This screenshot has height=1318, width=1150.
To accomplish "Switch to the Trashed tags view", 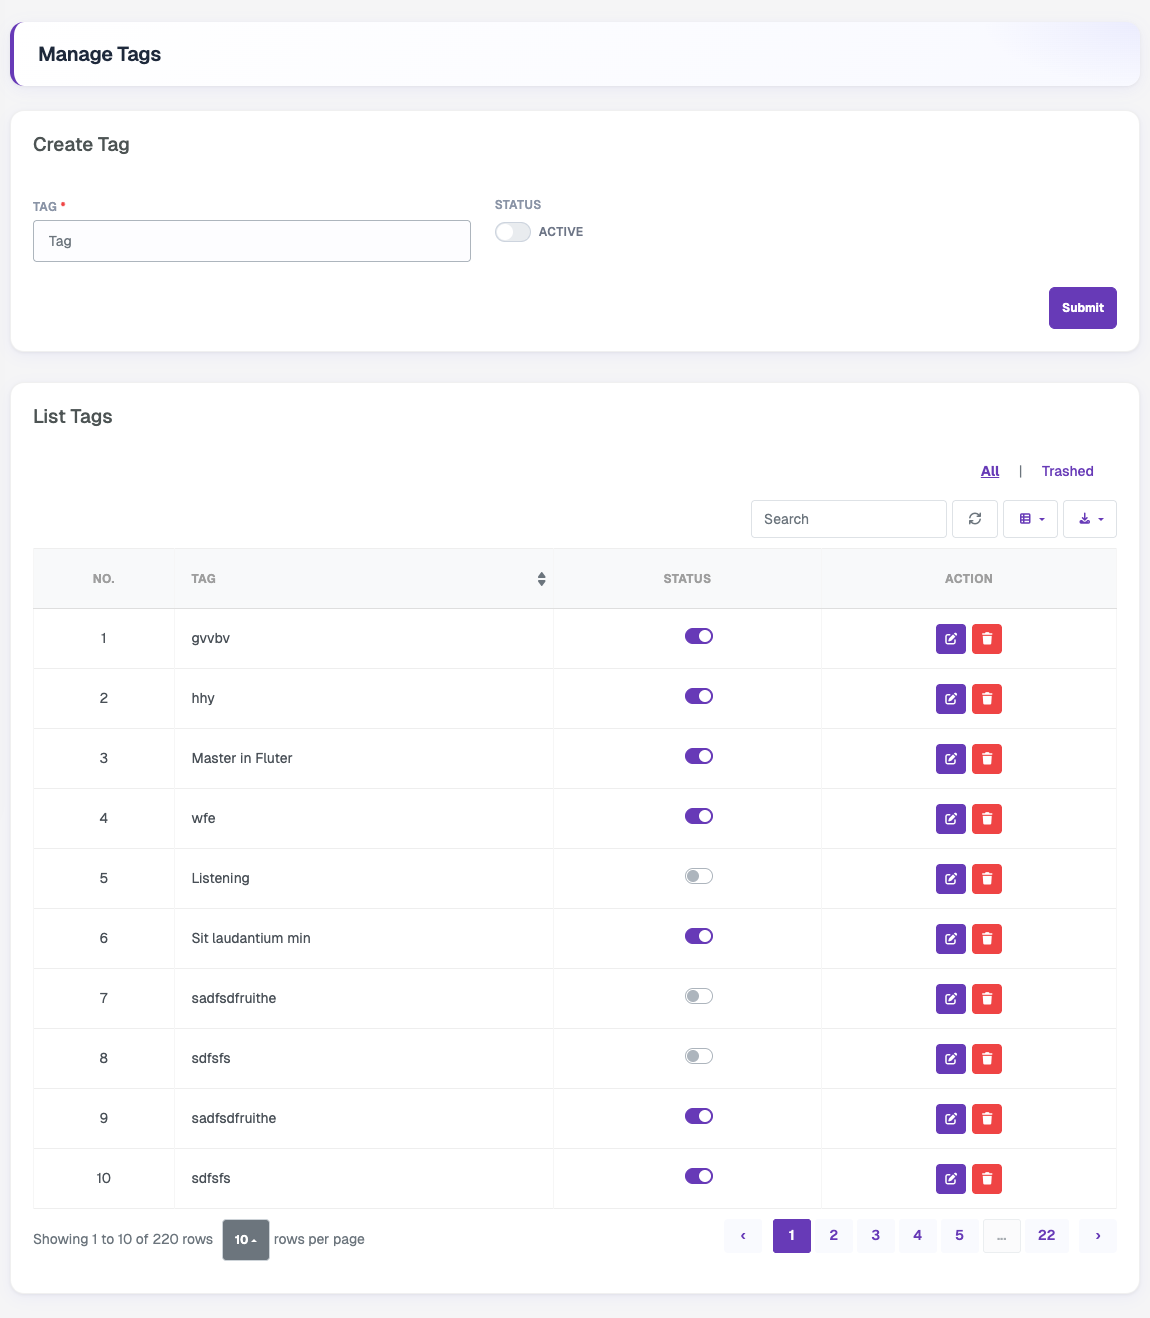I will click(1067, 471).
